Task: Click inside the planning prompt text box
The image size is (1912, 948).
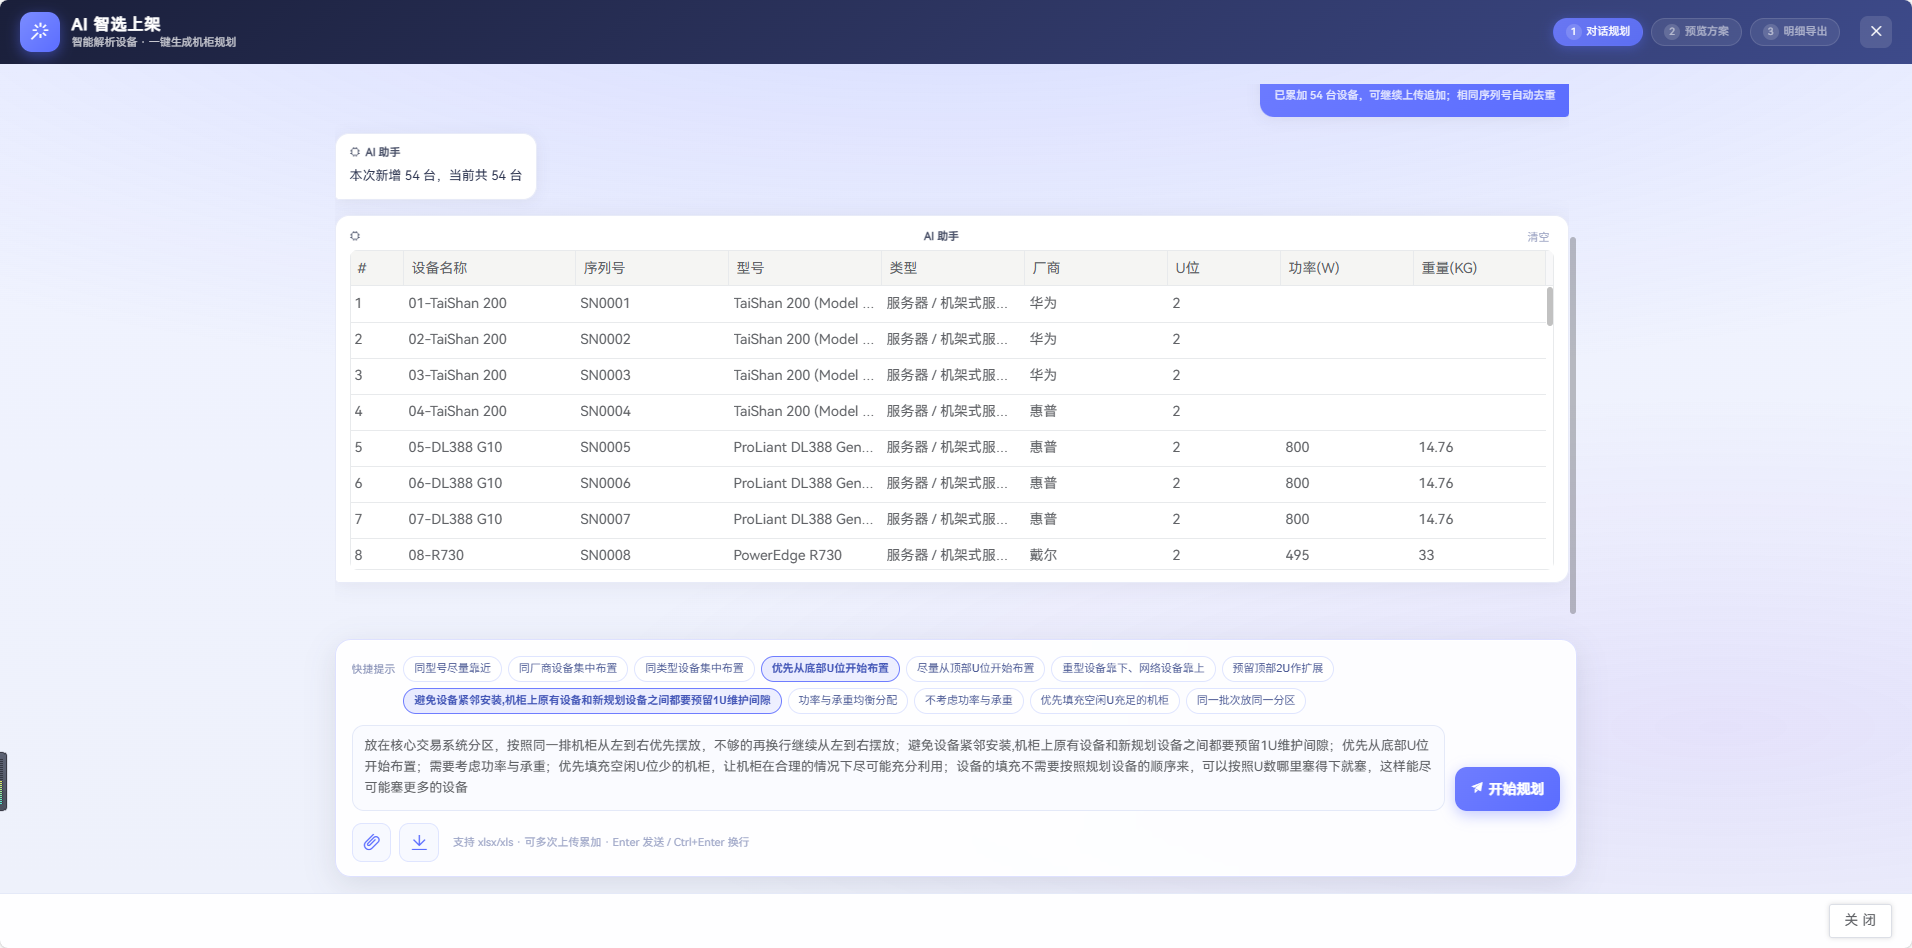Action: pyautogui.click(x=898, y=767)
